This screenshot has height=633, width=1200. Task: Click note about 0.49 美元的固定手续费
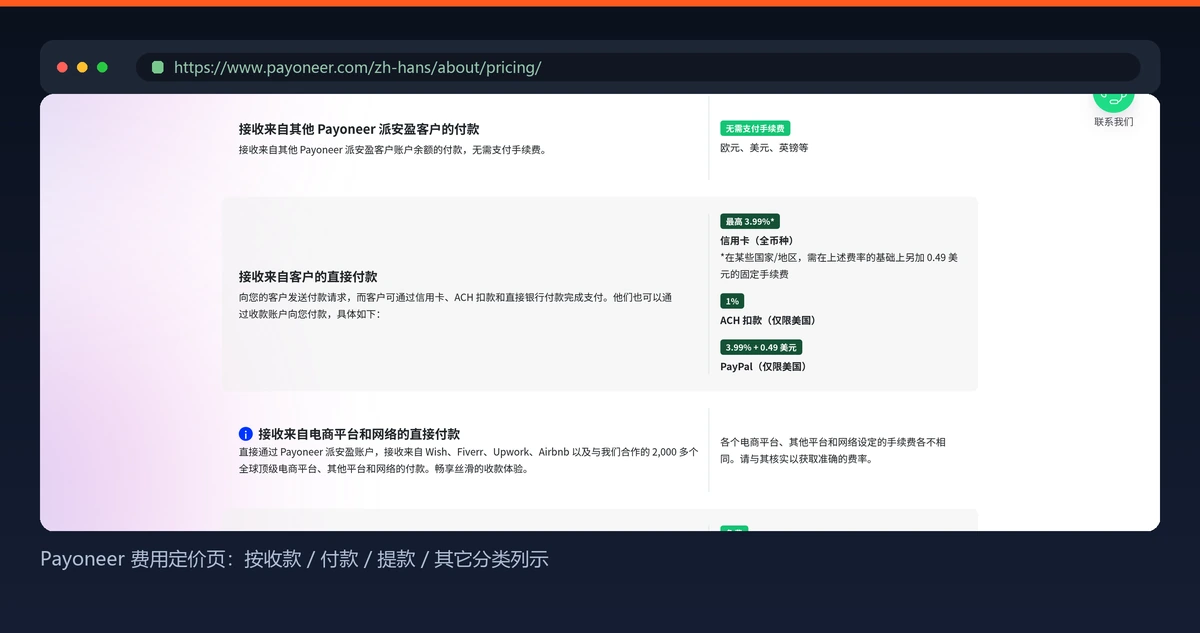[839, 266]
